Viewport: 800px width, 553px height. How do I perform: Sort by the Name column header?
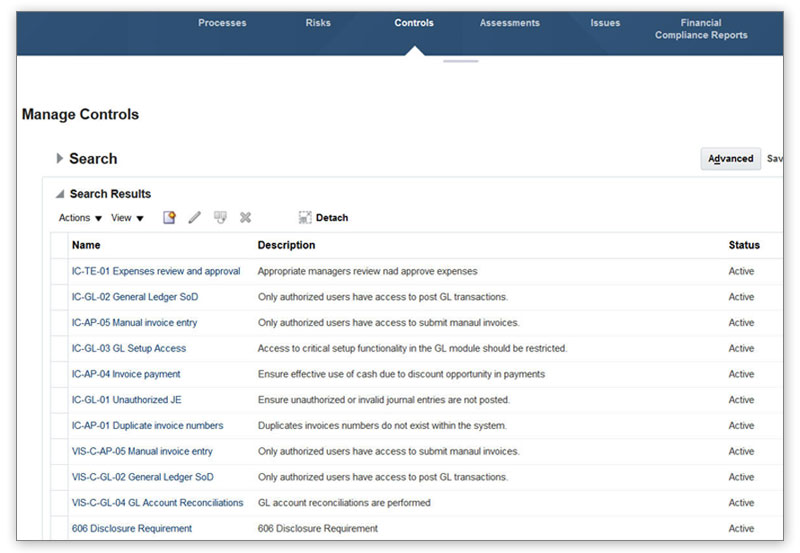click(x=86, y=245)
